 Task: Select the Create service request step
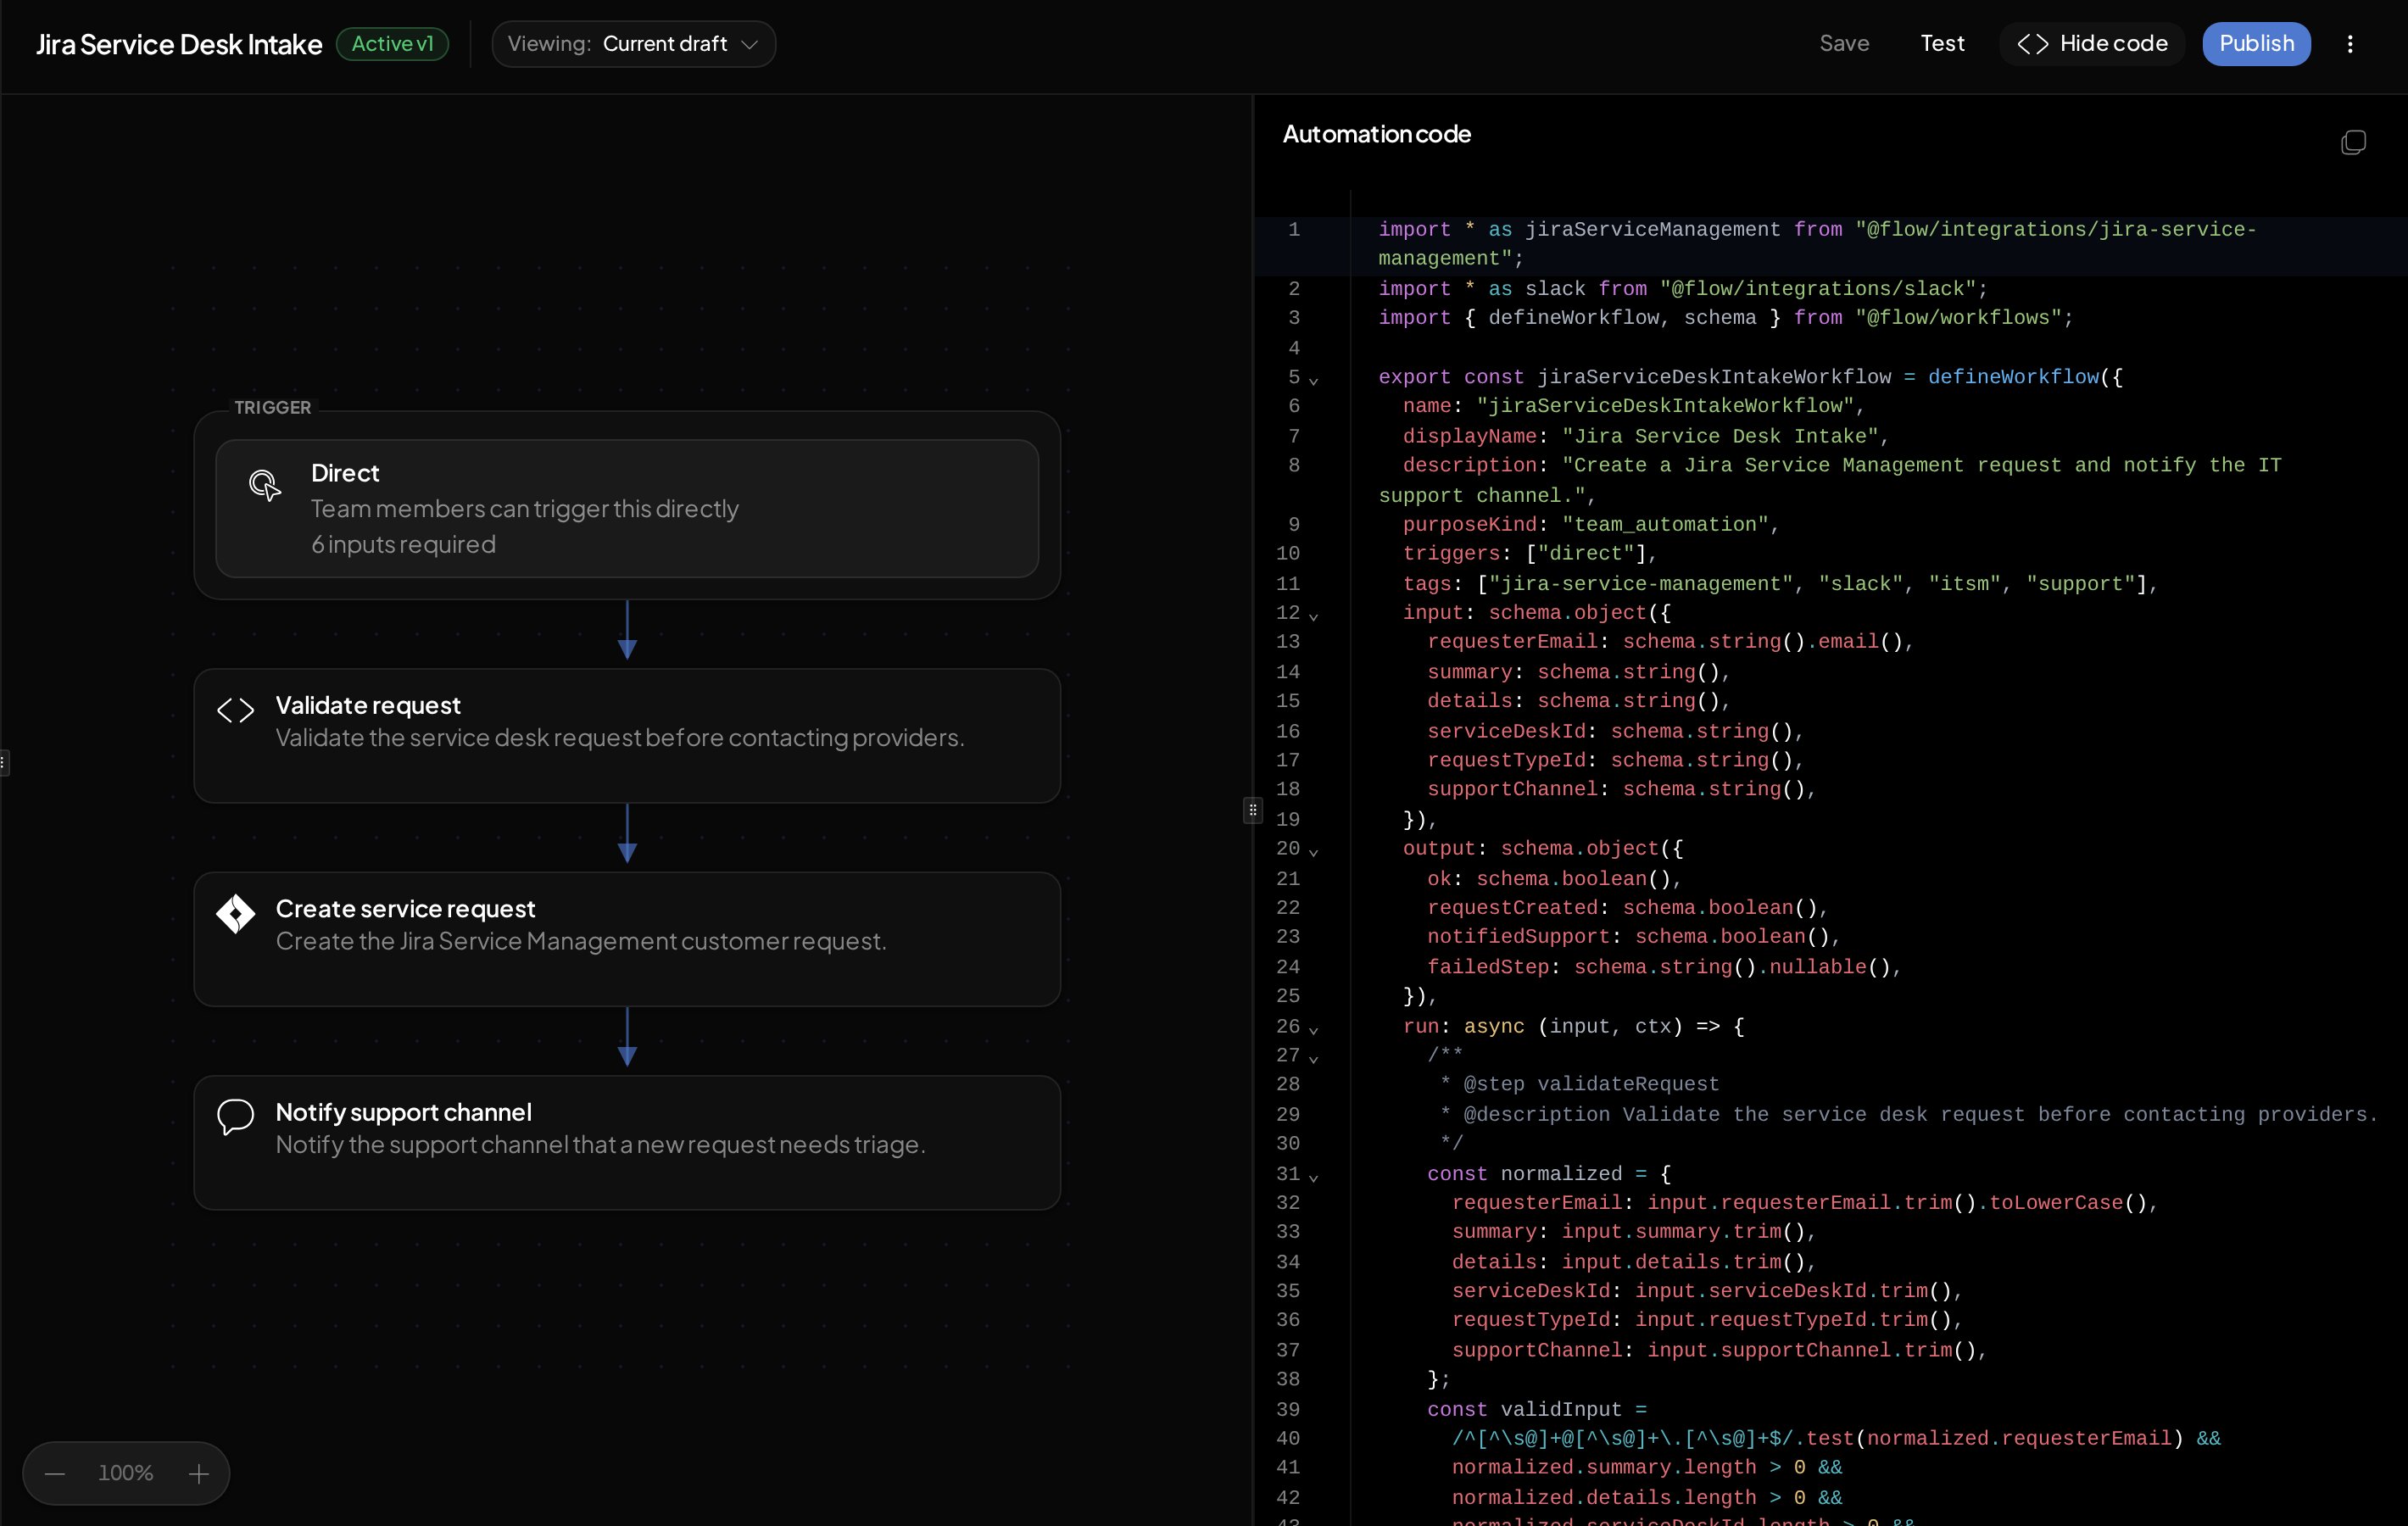coord(627,939)
